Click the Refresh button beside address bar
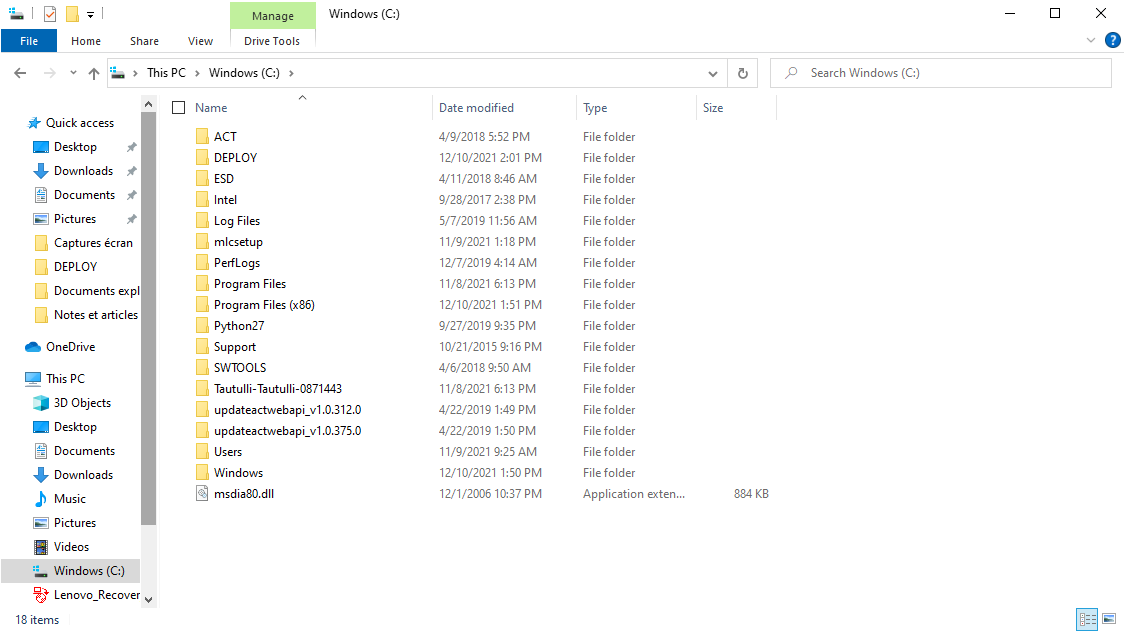Image resolution: width=1125 pixels, height=631 pixels. [x=742, y=73]
